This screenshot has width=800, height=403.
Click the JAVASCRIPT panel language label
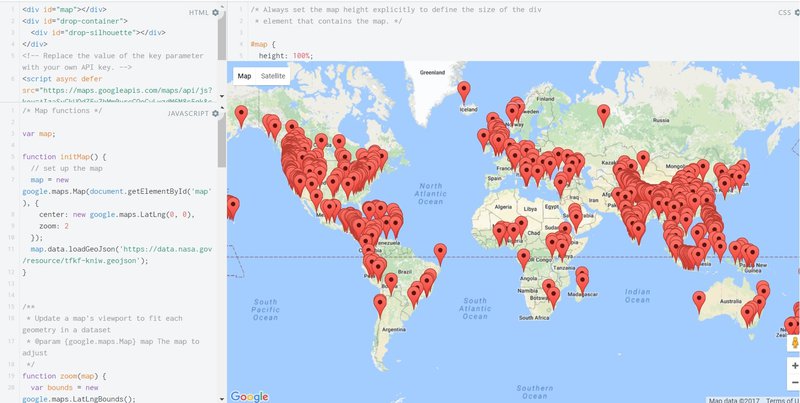(x=188, y=114)
